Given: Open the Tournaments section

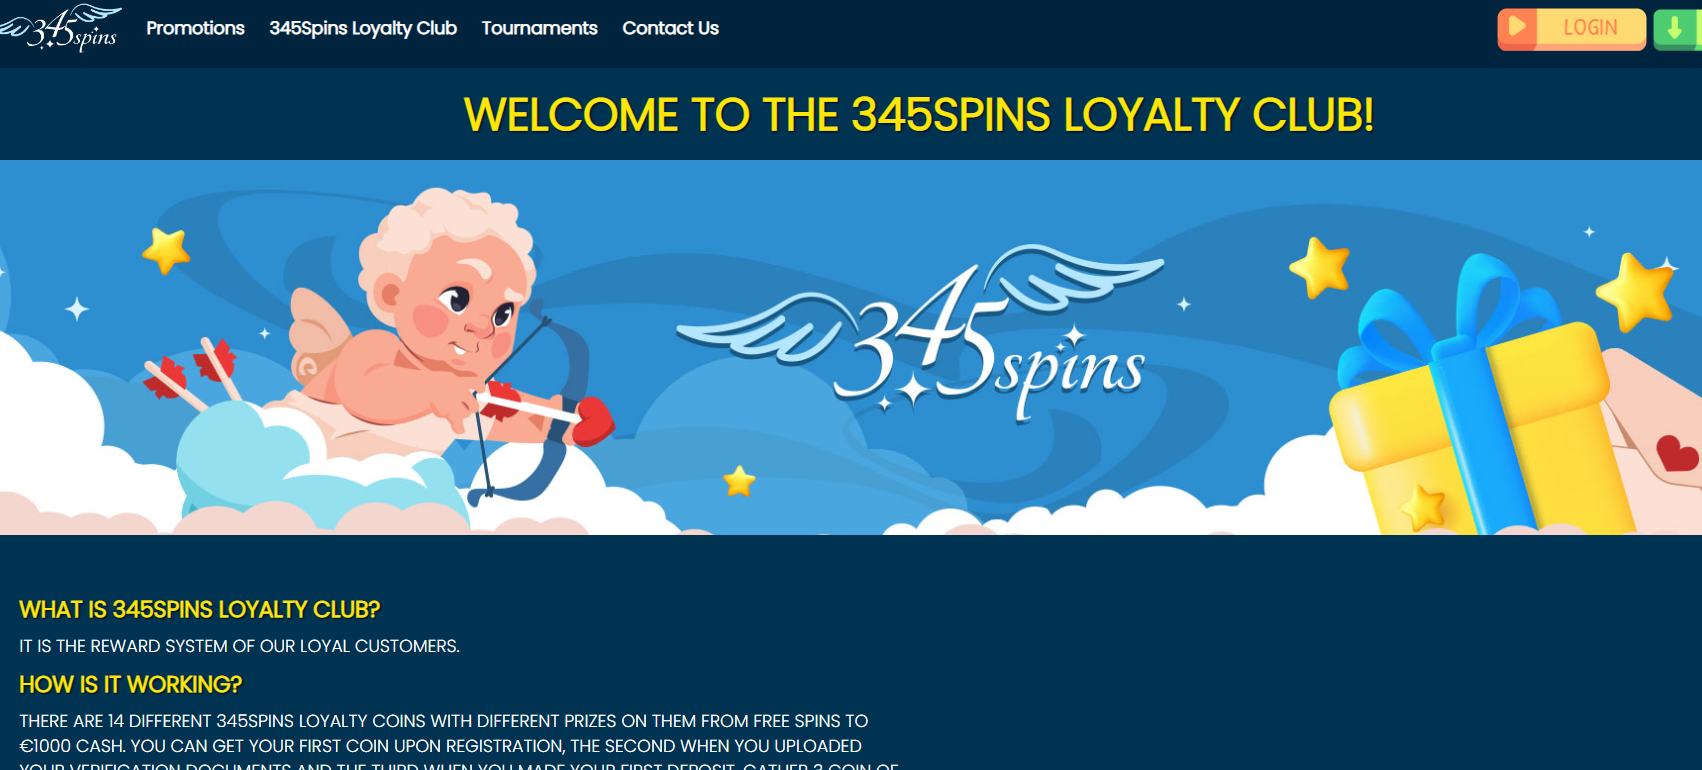Looking at the screenshot, I should coord(539,28).
